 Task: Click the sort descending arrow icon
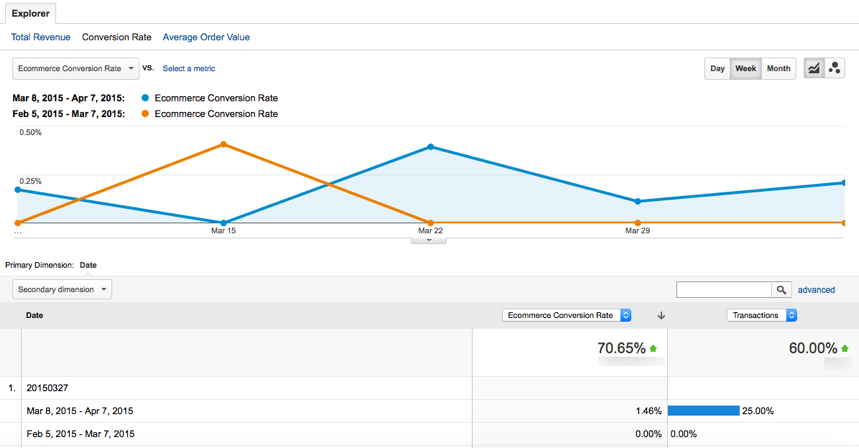(661, 315)
